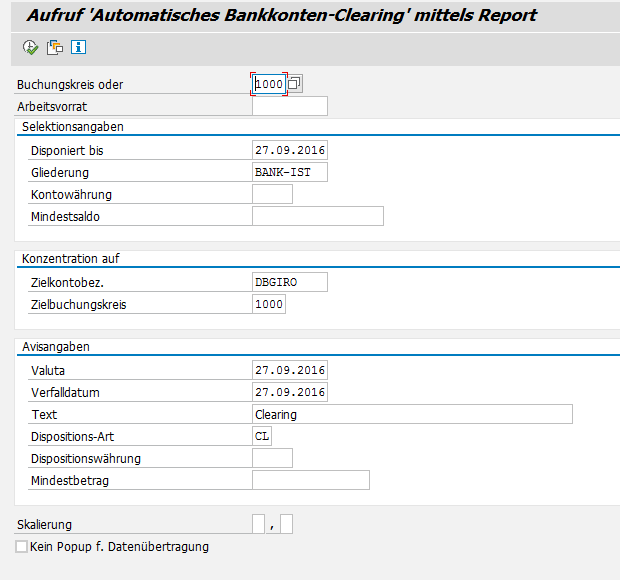Click the Valuta date field
The width and height of the screenshot is (620, 580).
289,370
